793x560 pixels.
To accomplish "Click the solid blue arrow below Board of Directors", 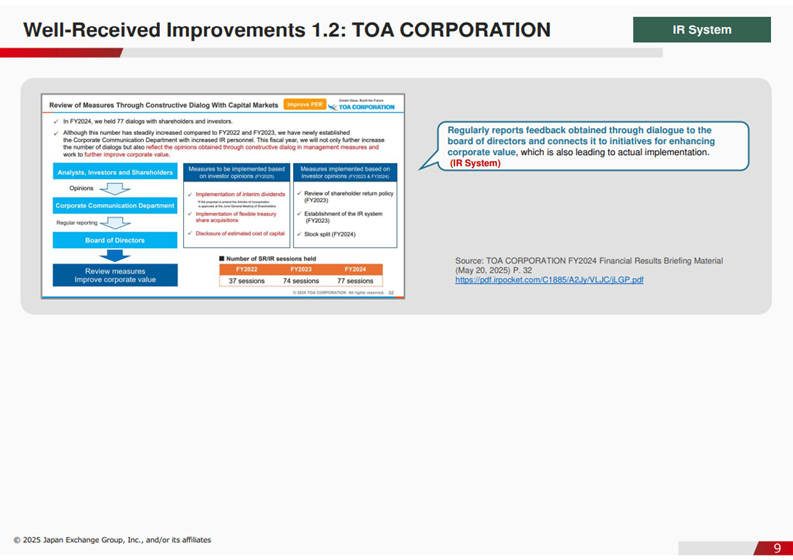I will pyautogui.click(x=115, y=255).
